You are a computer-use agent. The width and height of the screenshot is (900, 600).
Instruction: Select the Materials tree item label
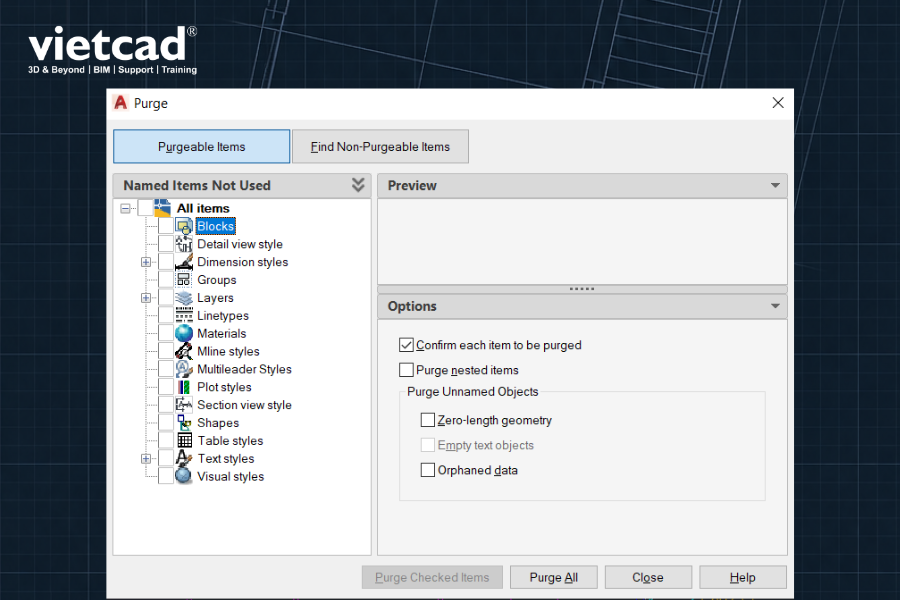[222, 333]
